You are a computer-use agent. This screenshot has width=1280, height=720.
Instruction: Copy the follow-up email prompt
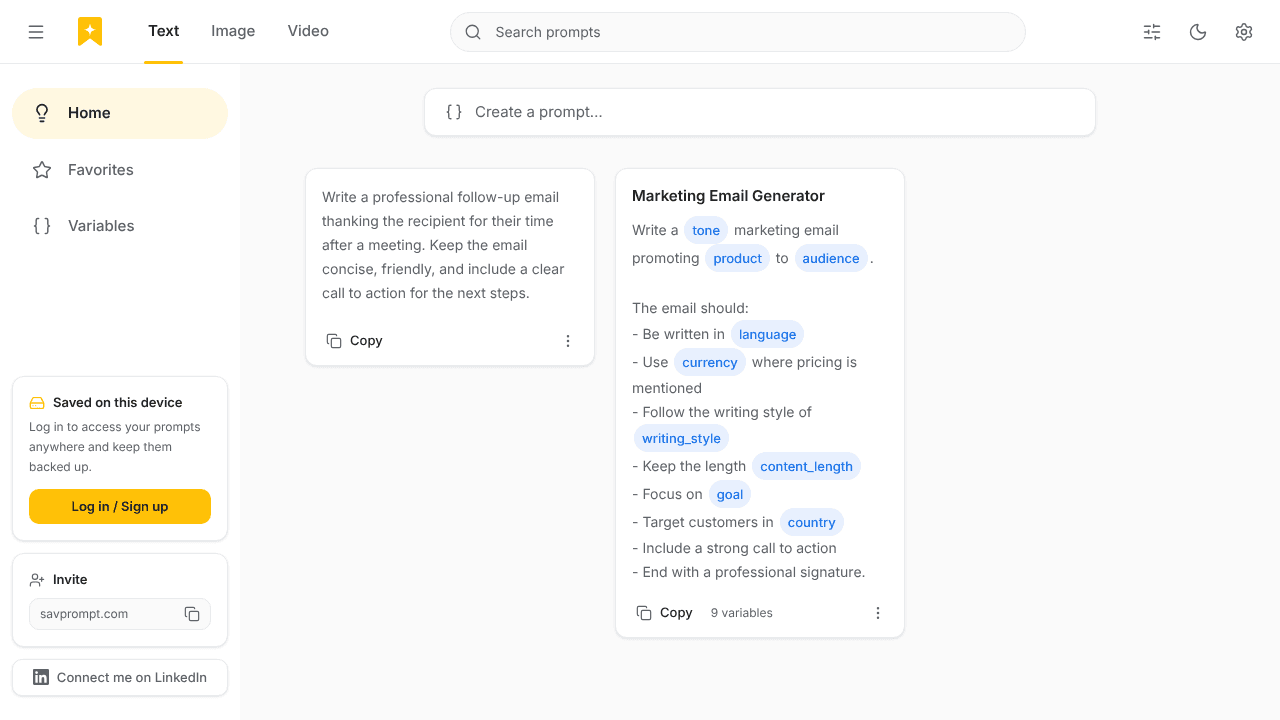[355, 341]
